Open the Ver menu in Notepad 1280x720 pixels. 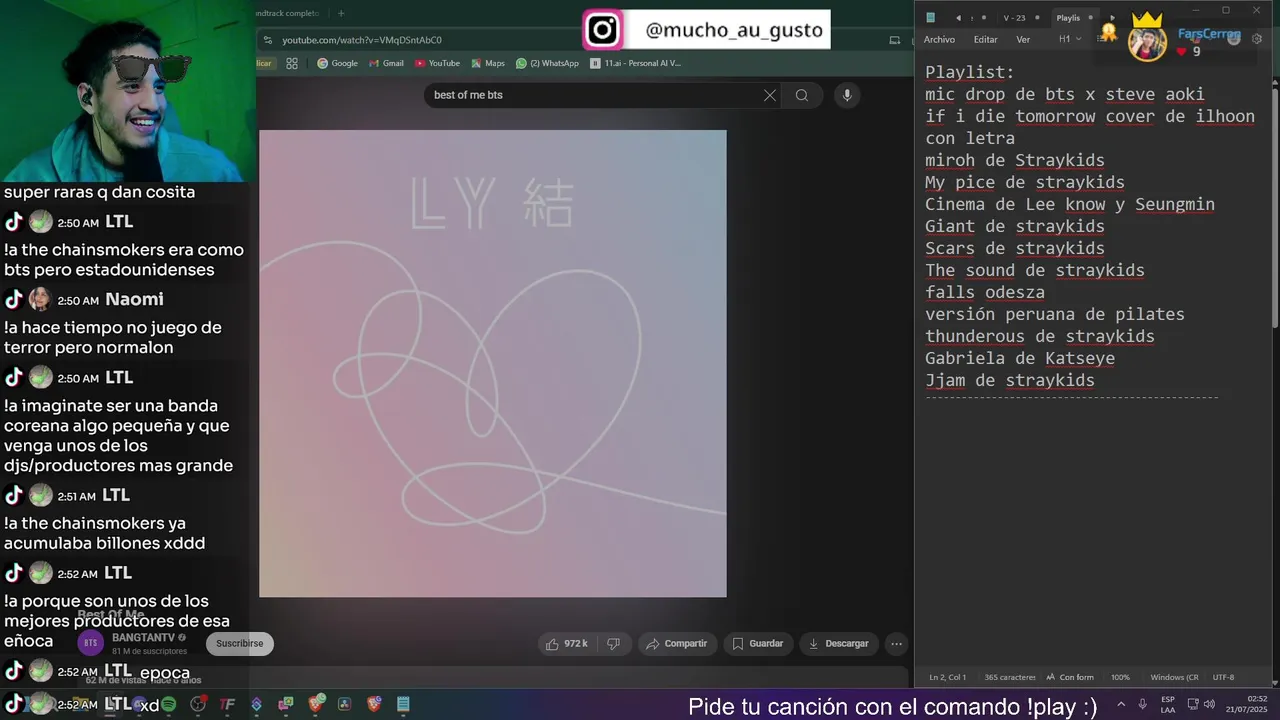[1023, 39]
